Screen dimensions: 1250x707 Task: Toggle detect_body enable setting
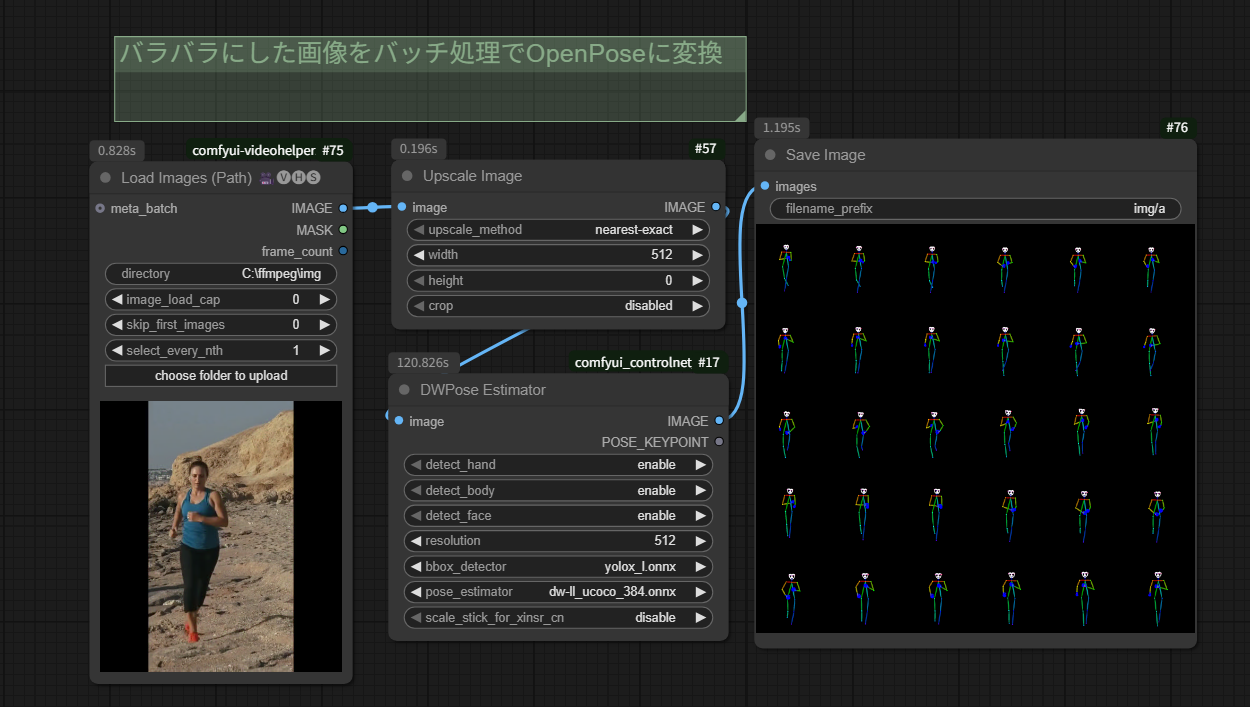coord(558,491)
